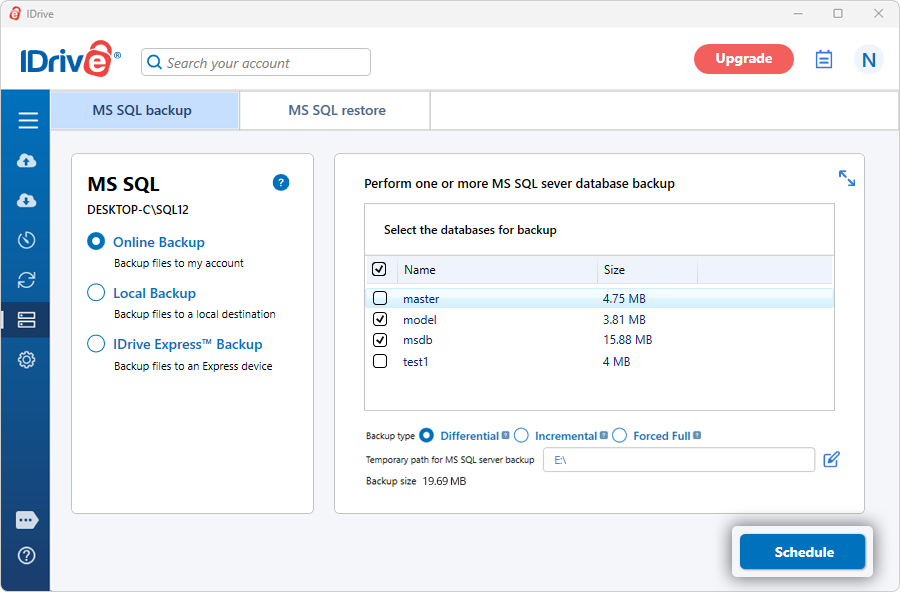Choose Forced Full backup type
Image resolution: width=900 pixels, height=592 pixels.
click(619, 435)
